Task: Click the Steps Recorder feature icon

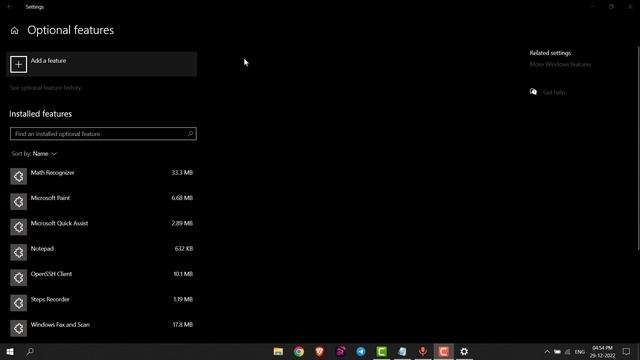Action: coord(18,303)
